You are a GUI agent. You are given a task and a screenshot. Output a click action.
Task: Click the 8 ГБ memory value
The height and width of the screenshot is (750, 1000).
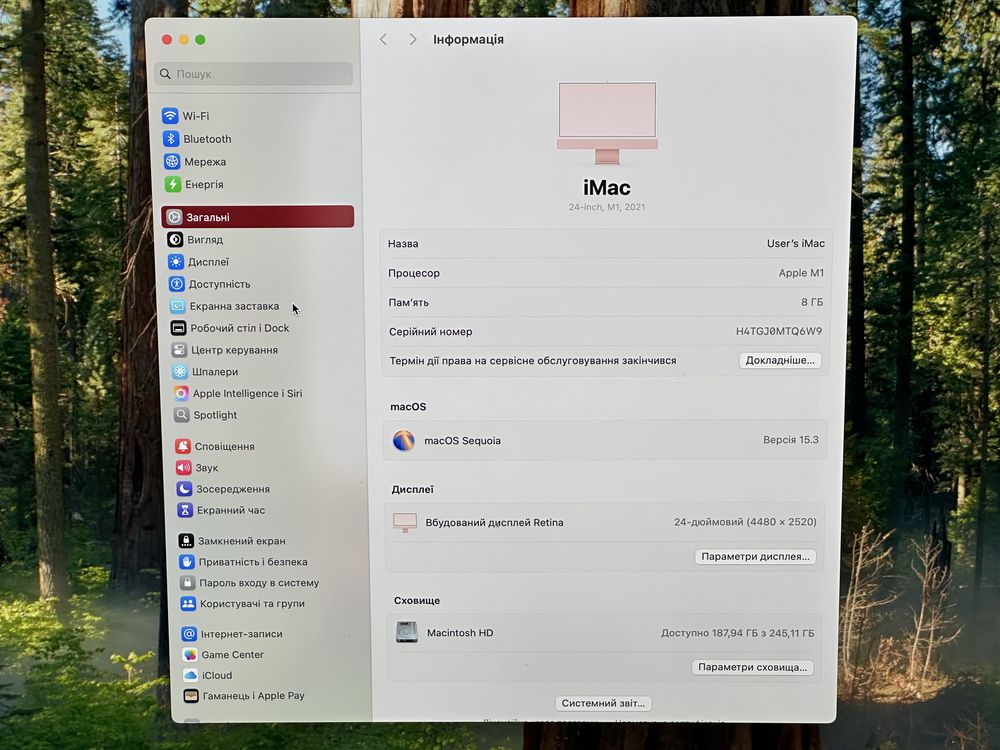(x=812, y=302)
